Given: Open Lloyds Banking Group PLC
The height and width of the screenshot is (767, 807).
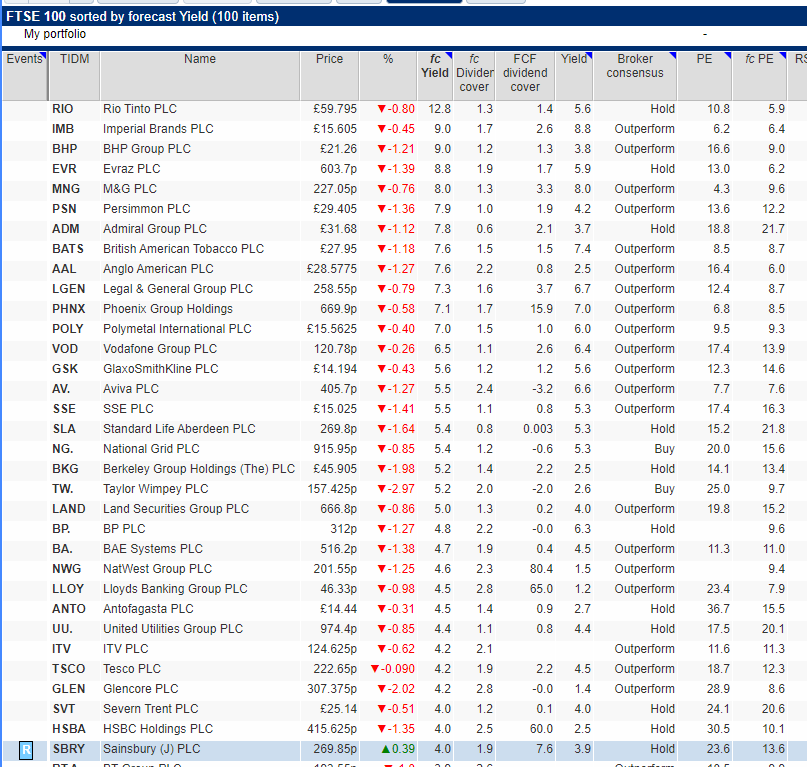Looking at the screenshot, I should click(176, 589).
